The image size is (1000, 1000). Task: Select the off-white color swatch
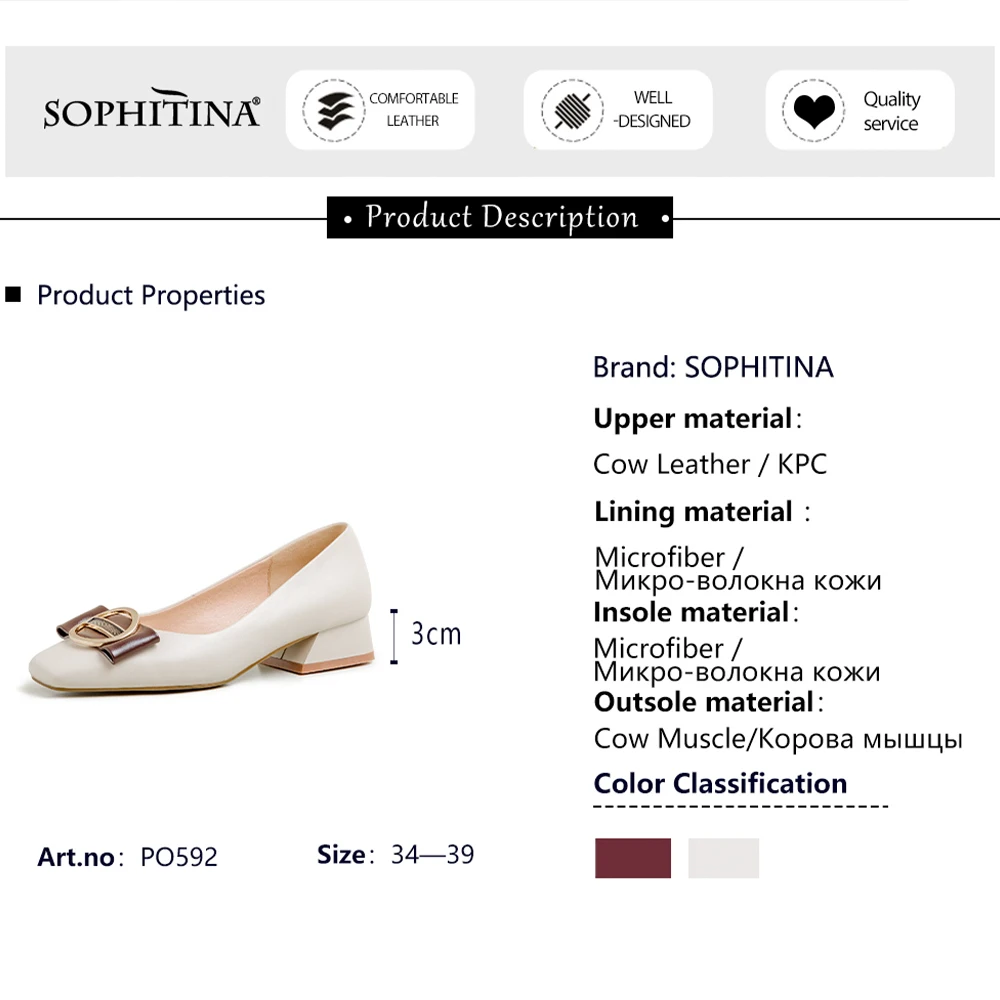tap(723, 858)
